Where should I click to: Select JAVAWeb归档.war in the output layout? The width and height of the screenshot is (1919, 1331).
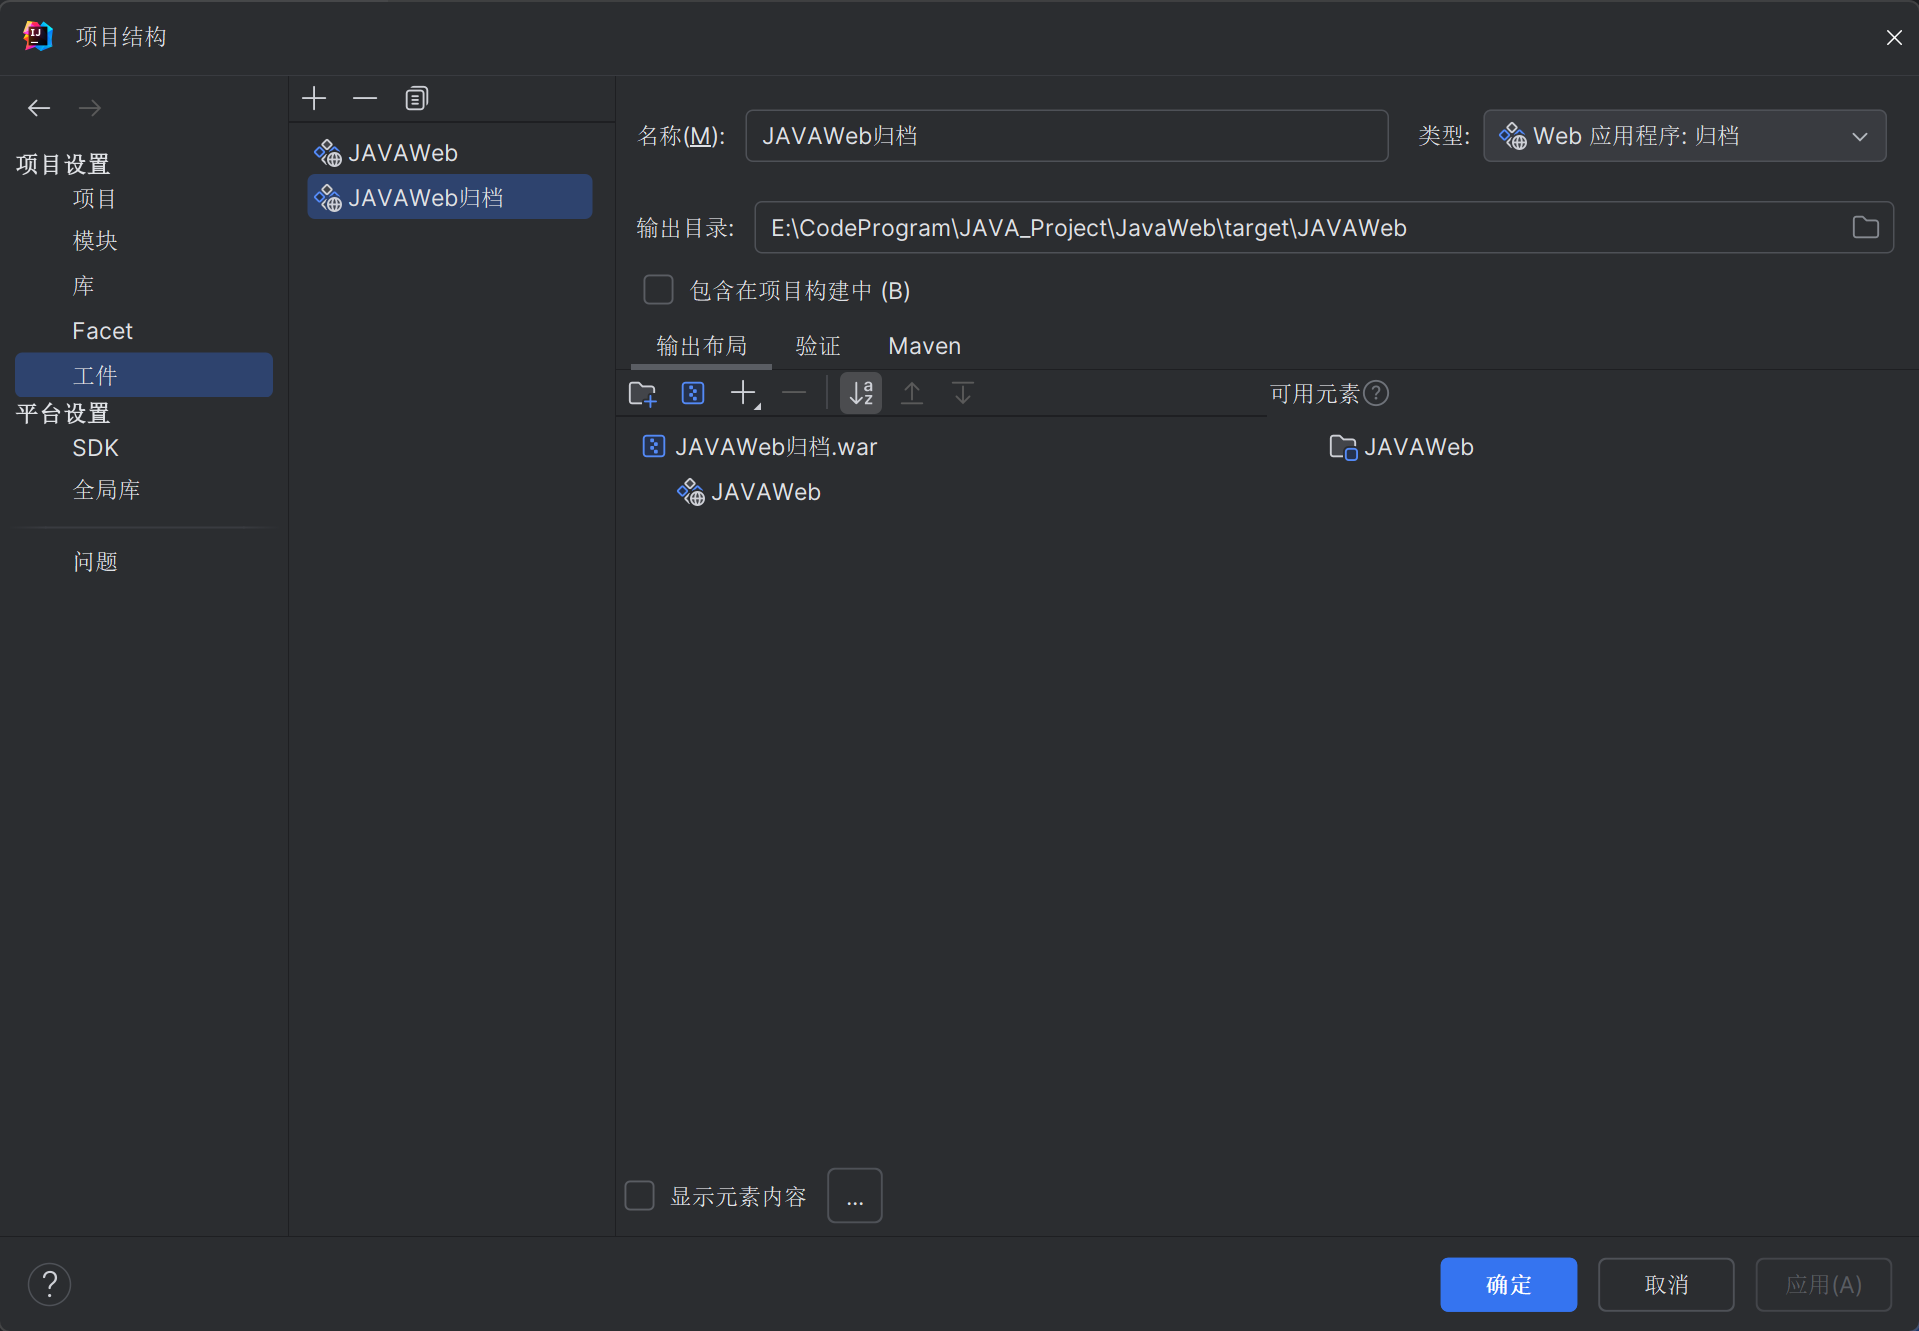(760, 447)
